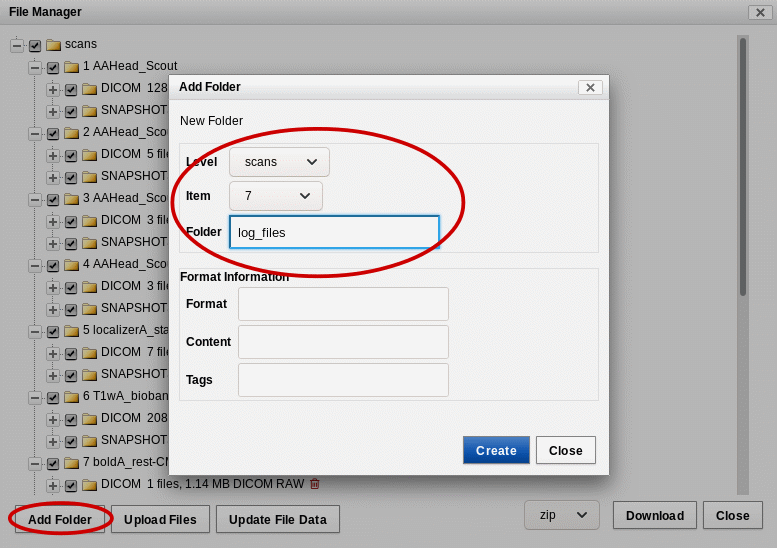The height and width of the screenshot is (548, 777).
Task: Toggle checkbox for scans root folder
Action: click(35, 45)
